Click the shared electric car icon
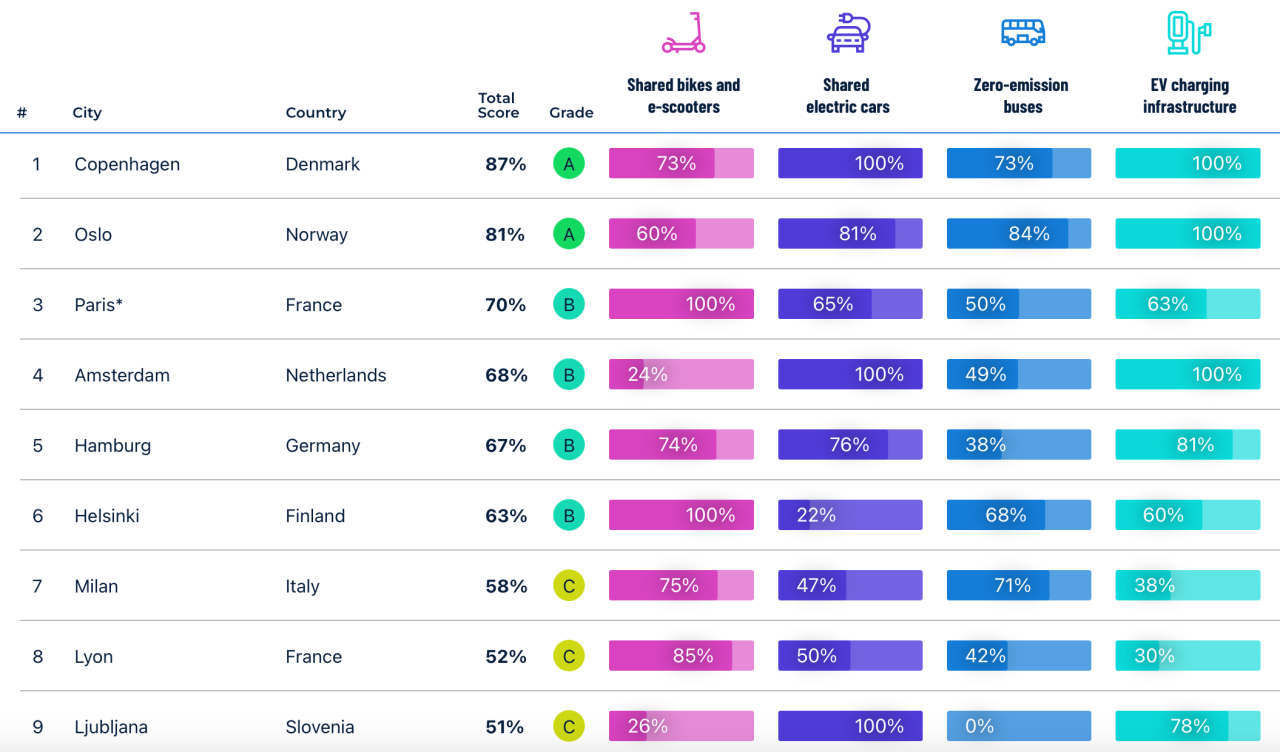 point(848,33)
